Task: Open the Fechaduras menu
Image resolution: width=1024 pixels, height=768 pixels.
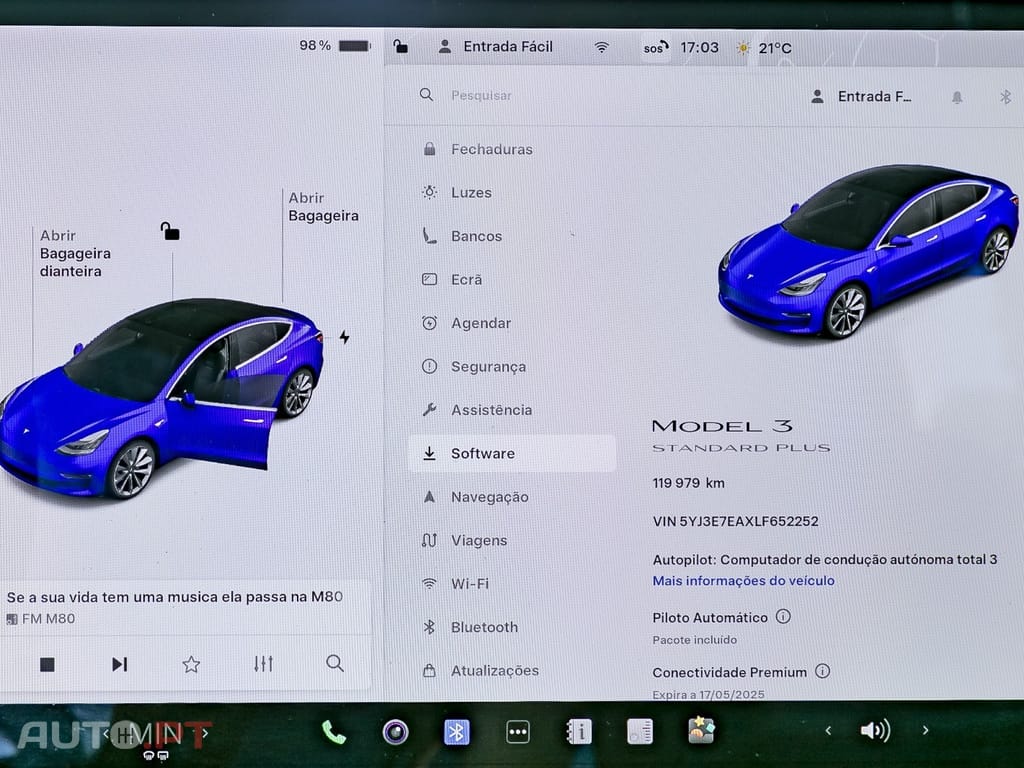Action: click(x=491, y=150)
